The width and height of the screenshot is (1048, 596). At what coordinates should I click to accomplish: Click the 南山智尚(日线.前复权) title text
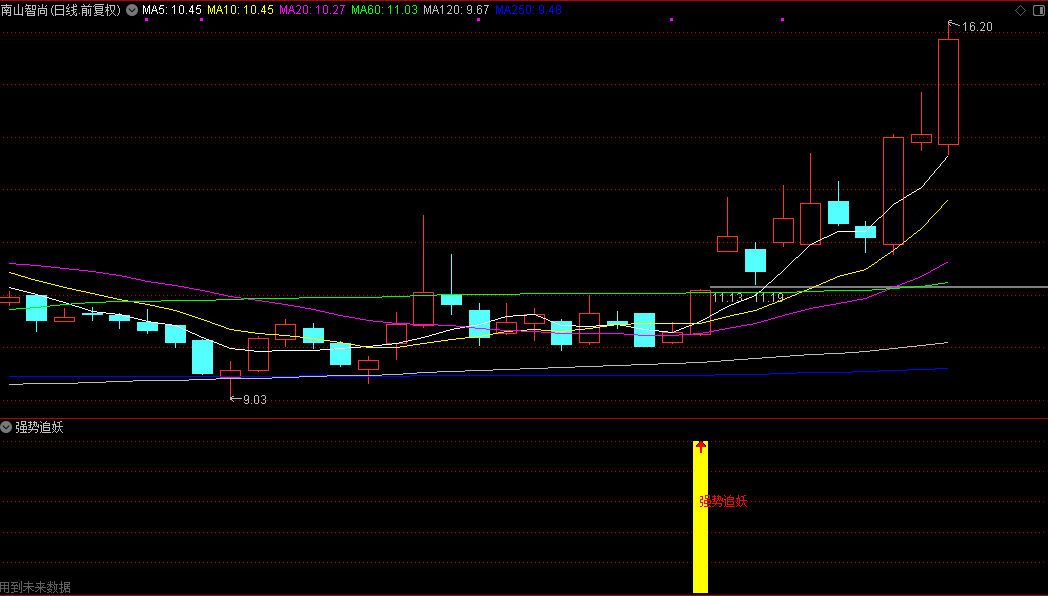point(61,10)
